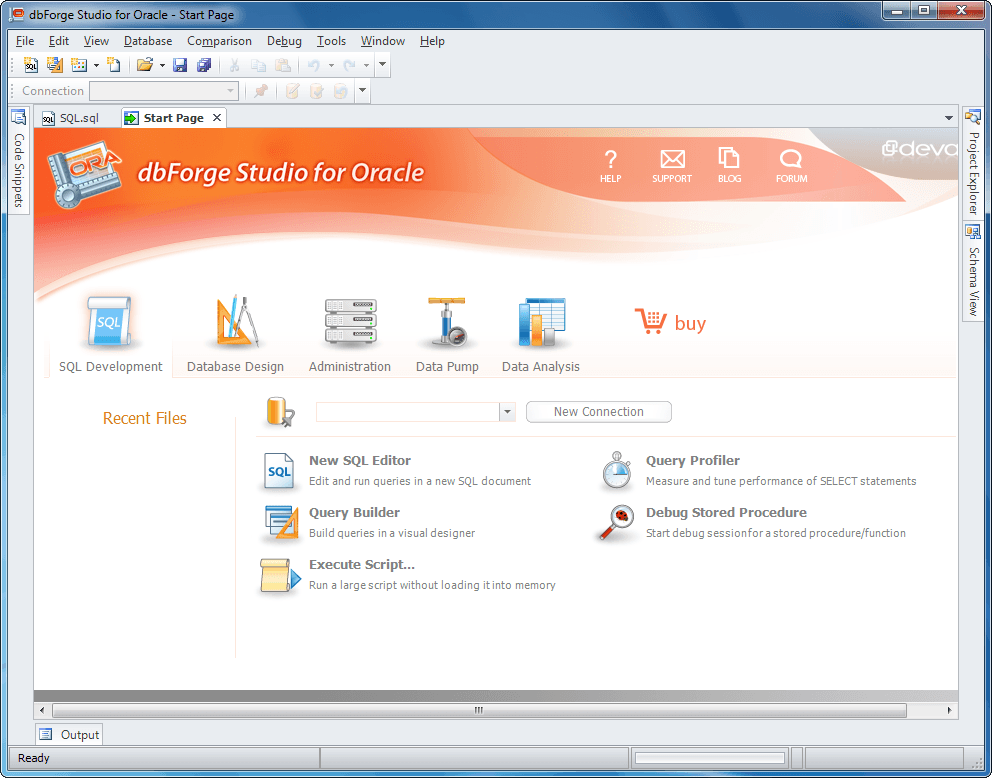992x778 pixels.
Task: Click the Paste clipboard icon
Action: [282, 65]
